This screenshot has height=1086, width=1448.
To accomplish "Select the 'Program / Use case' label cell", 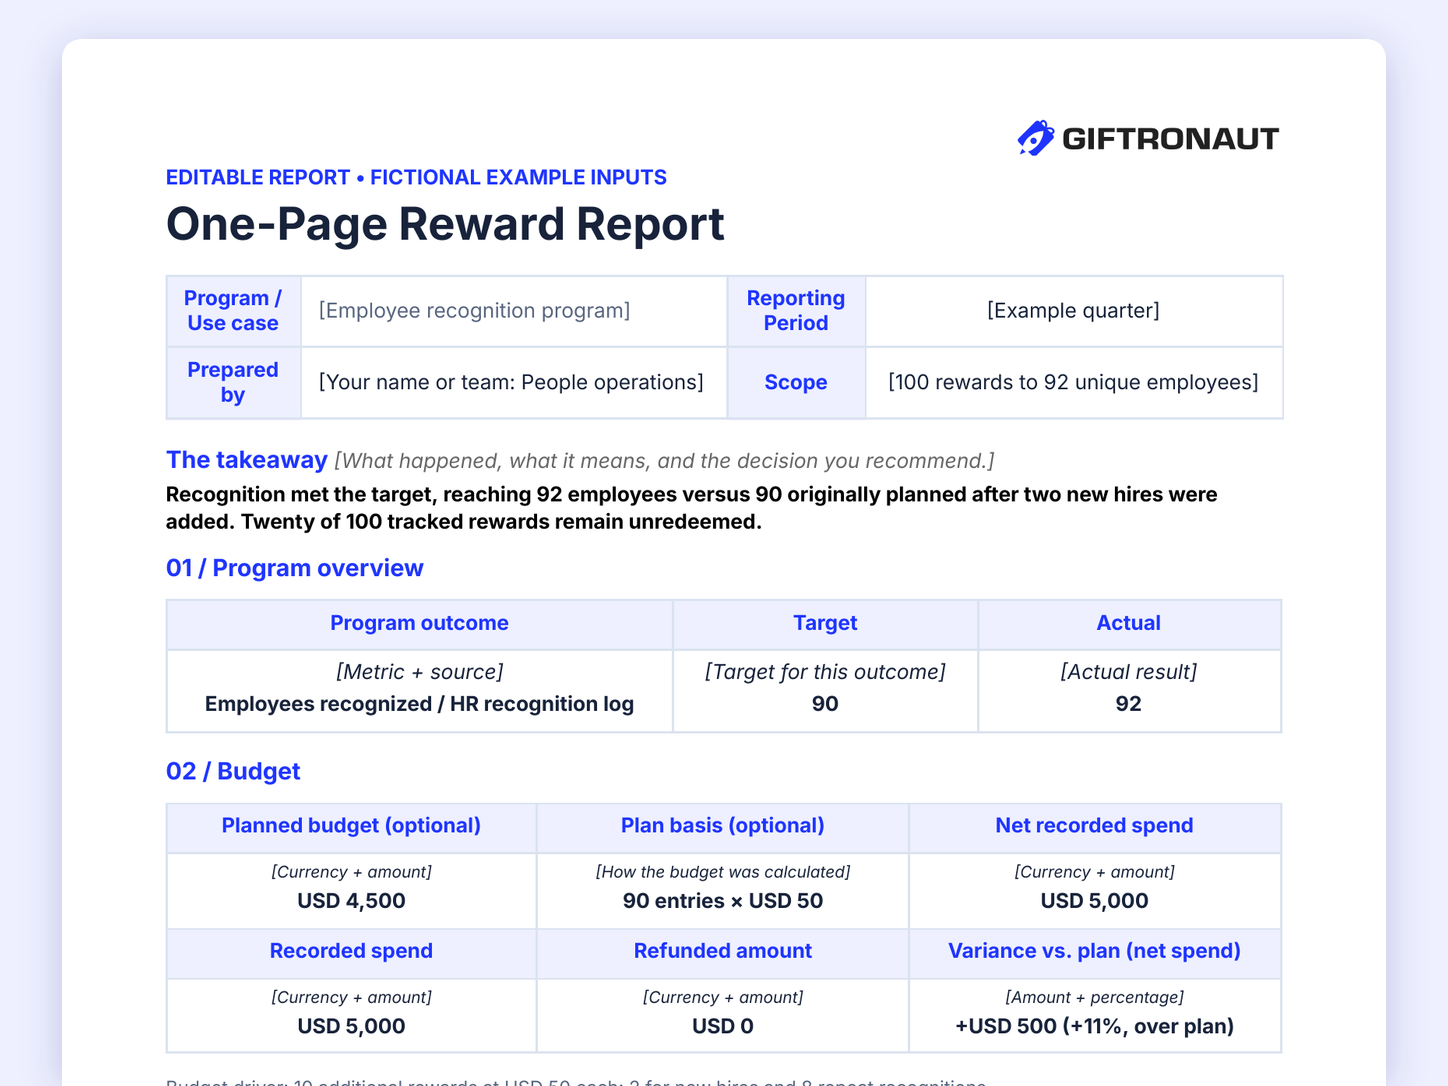I will pos(233,311).
